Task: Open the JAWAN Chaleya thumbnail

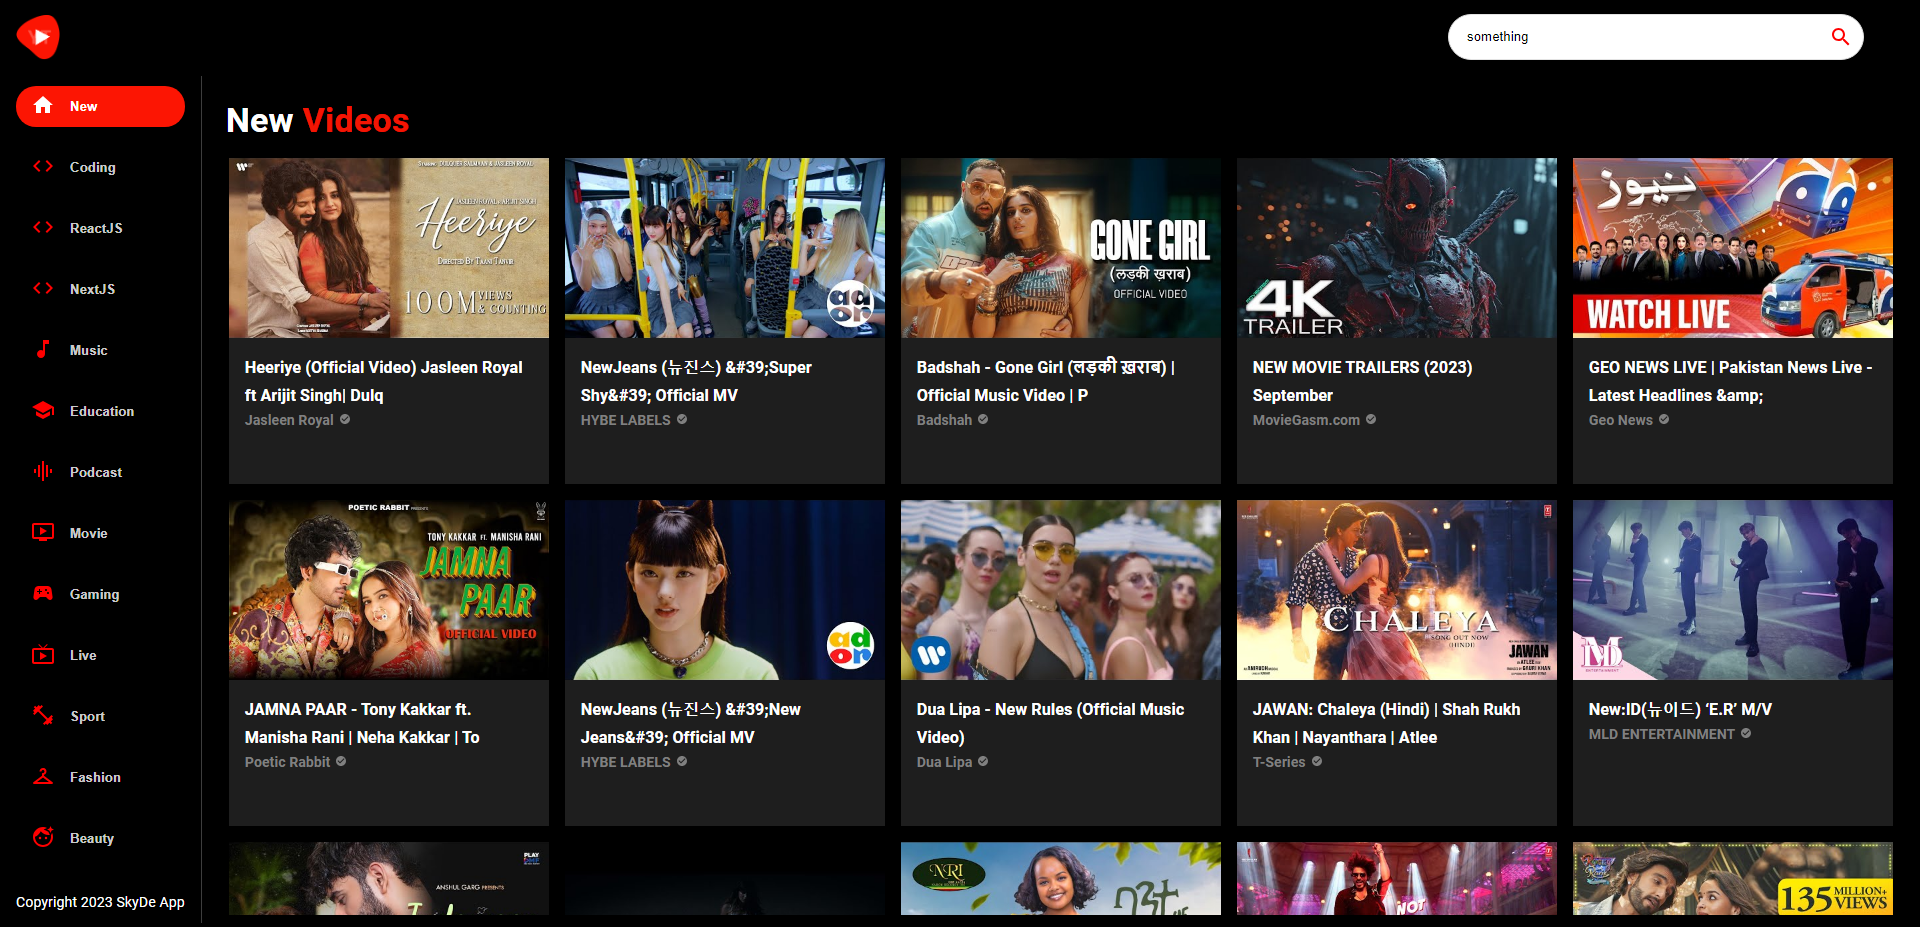Action: (x=1396, y=589)
